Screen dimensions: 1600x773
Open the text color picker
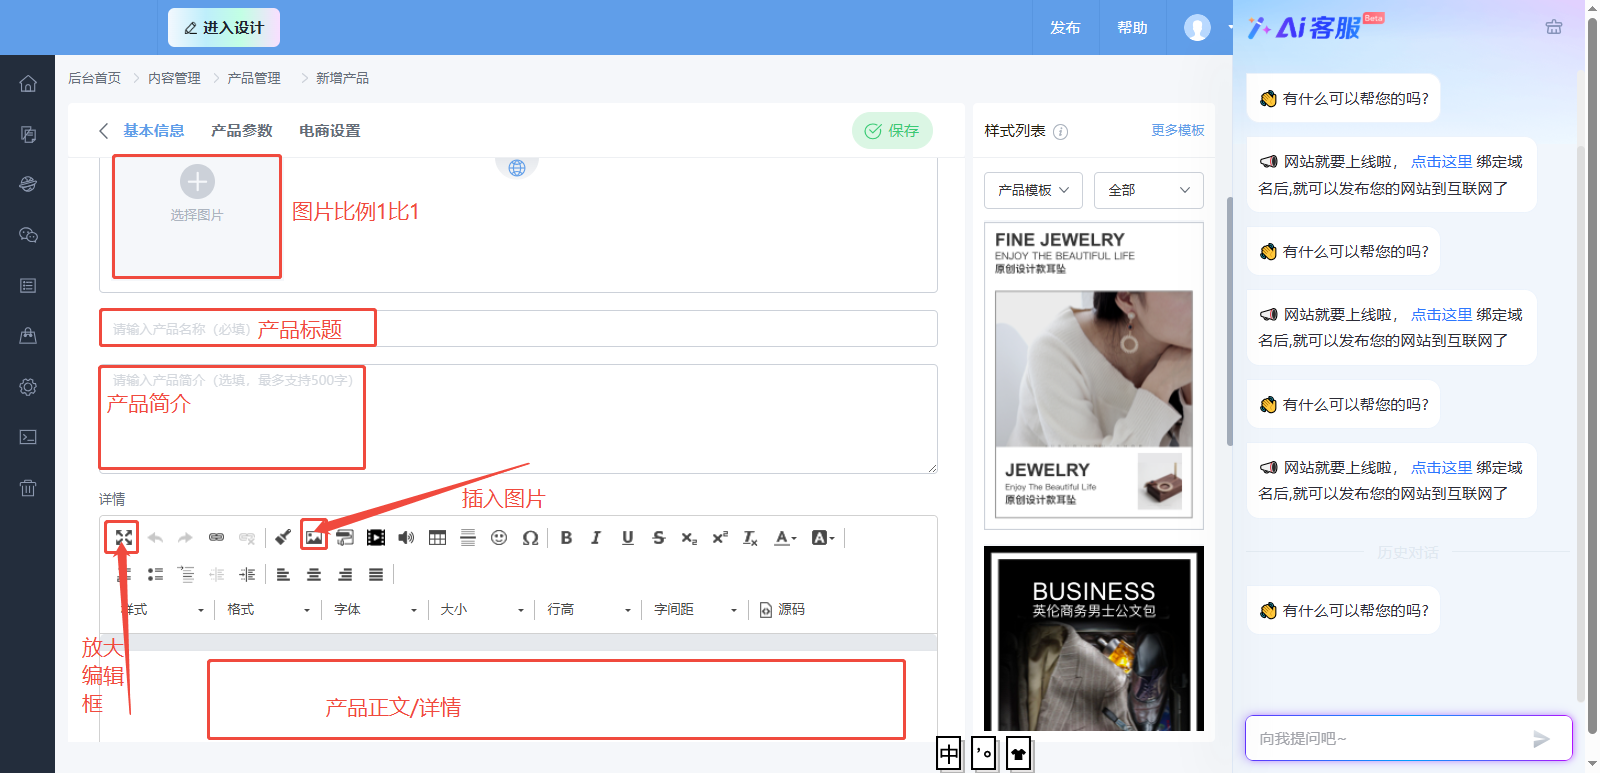tap(786, 538)
